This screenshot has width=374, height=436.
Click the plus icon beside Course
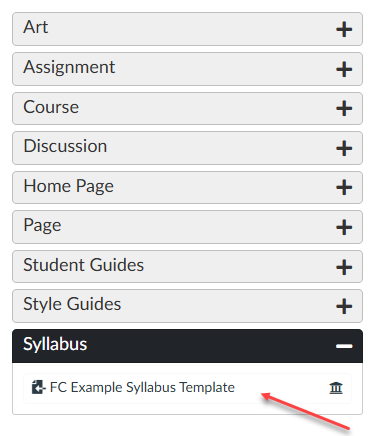click(344, 109)
